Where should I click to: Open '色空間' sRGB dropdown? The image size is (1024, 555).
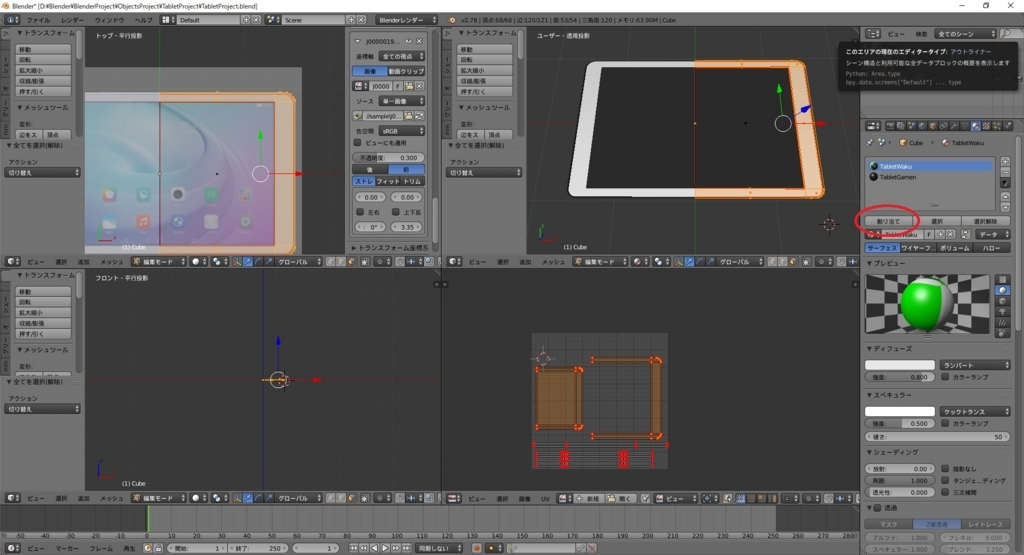tap(402, 131)
